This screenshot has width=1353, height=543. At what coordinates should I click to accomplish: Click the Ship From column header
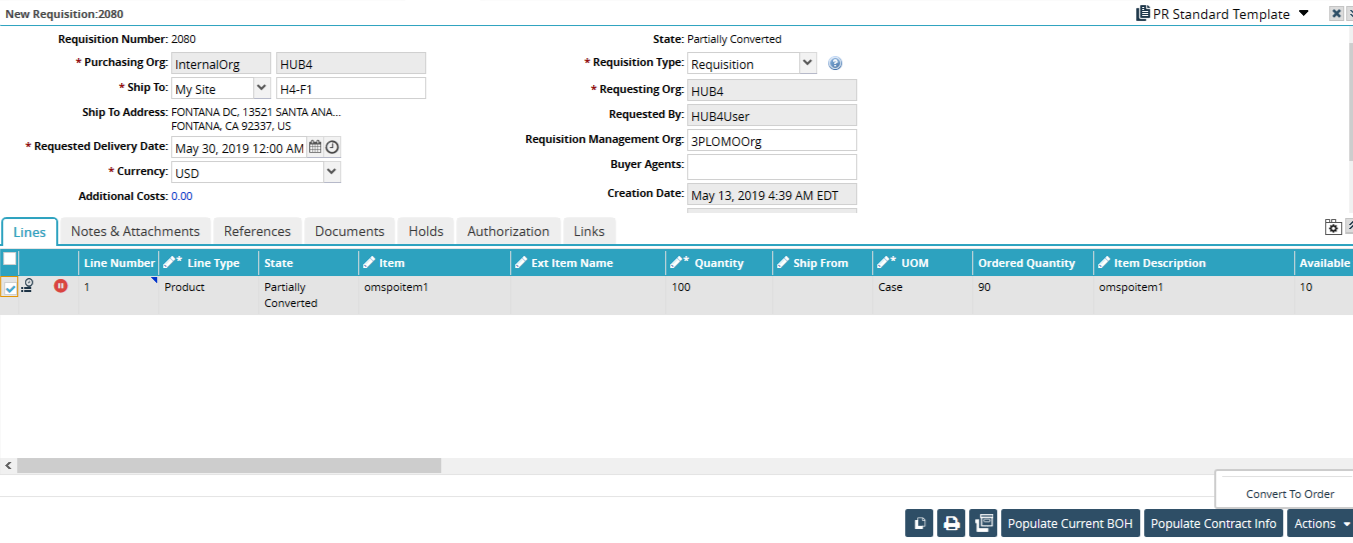click(823, 263)
